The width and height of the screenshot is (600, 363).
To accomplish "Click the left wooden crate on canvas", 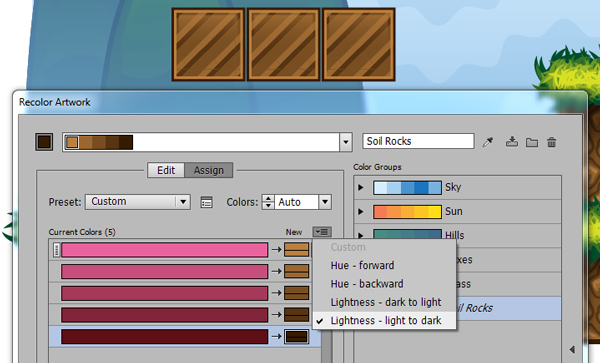I will tap(208, 45).
